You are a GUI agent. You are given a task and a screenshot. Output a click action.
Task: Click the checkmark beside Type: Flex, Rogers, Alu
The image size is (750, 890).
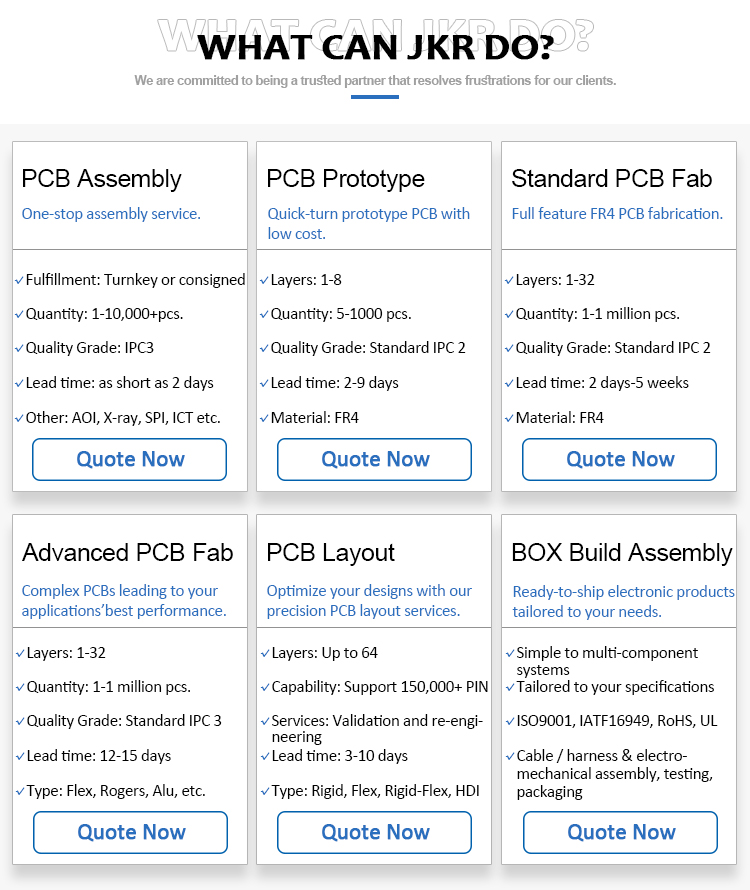20,791
